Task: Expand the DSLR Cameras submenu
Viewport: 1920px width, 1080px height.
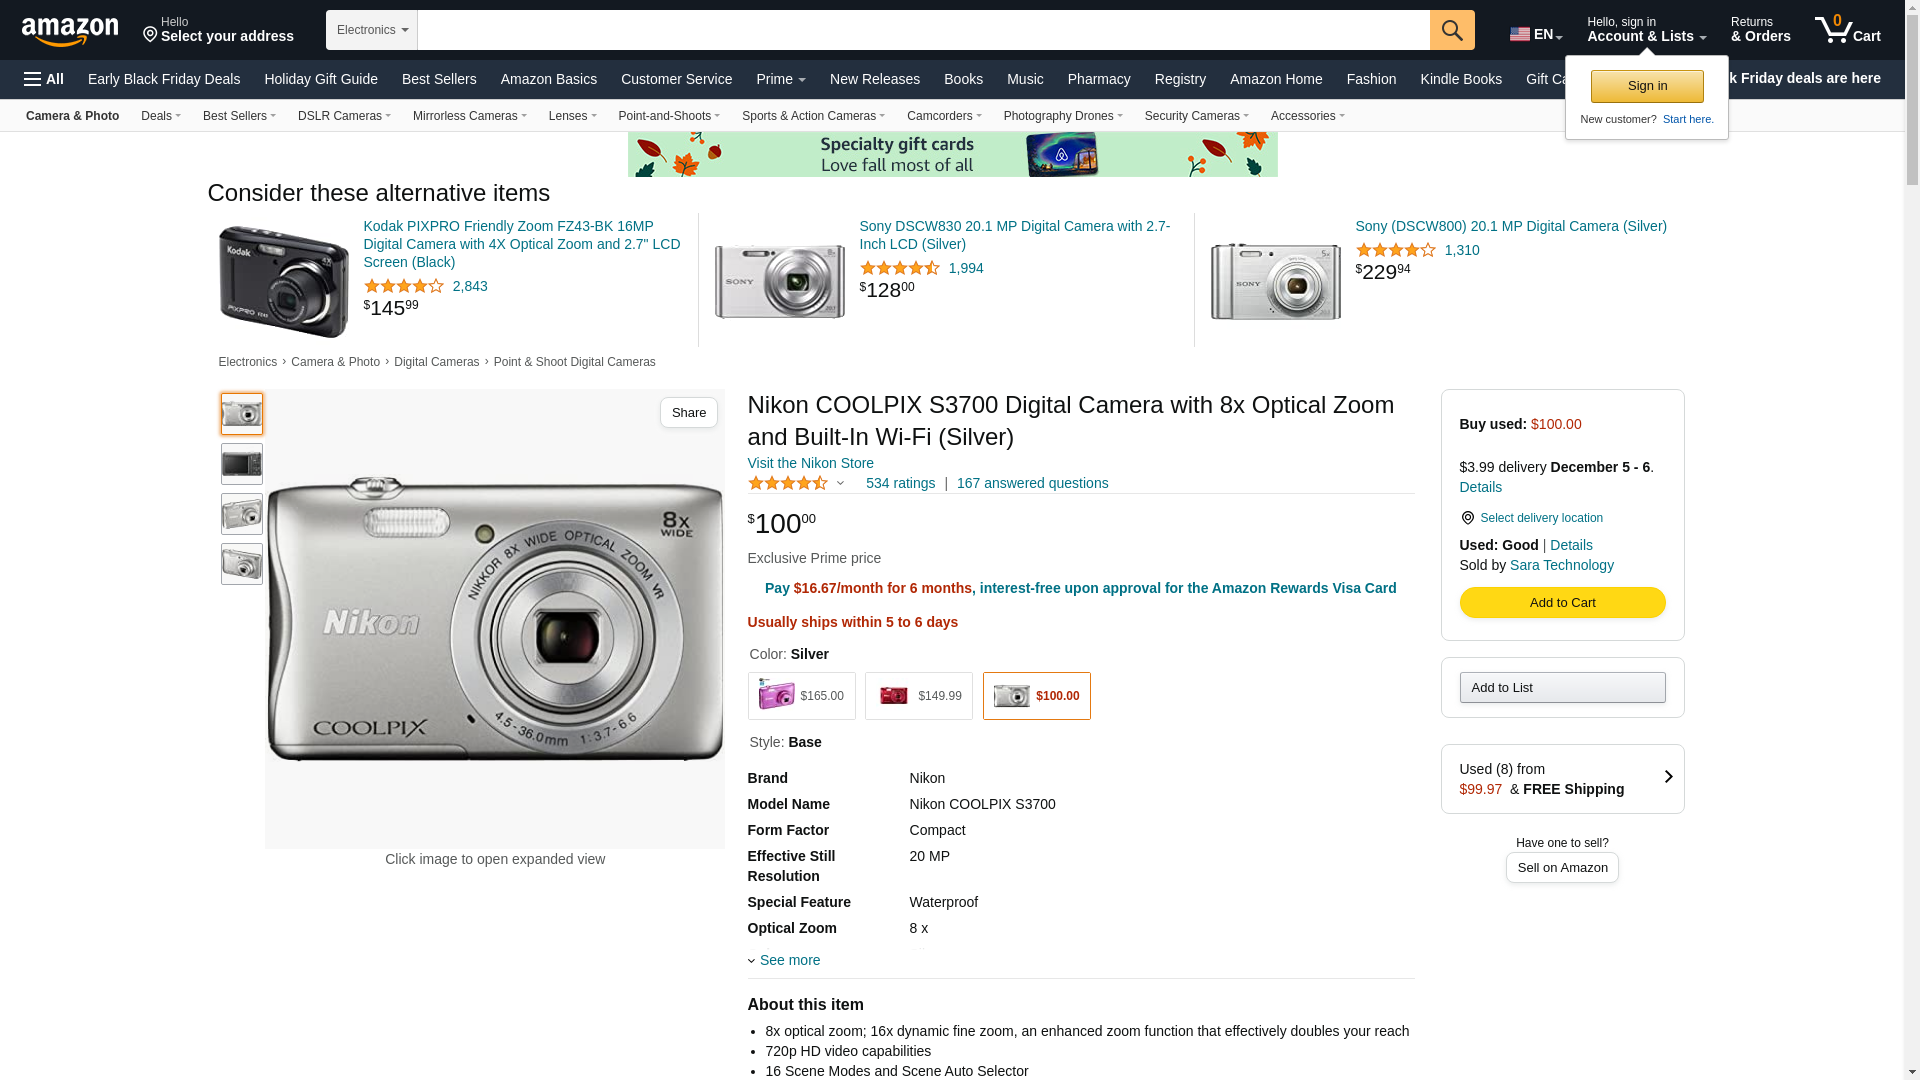Action: click(x=344, y=116)
